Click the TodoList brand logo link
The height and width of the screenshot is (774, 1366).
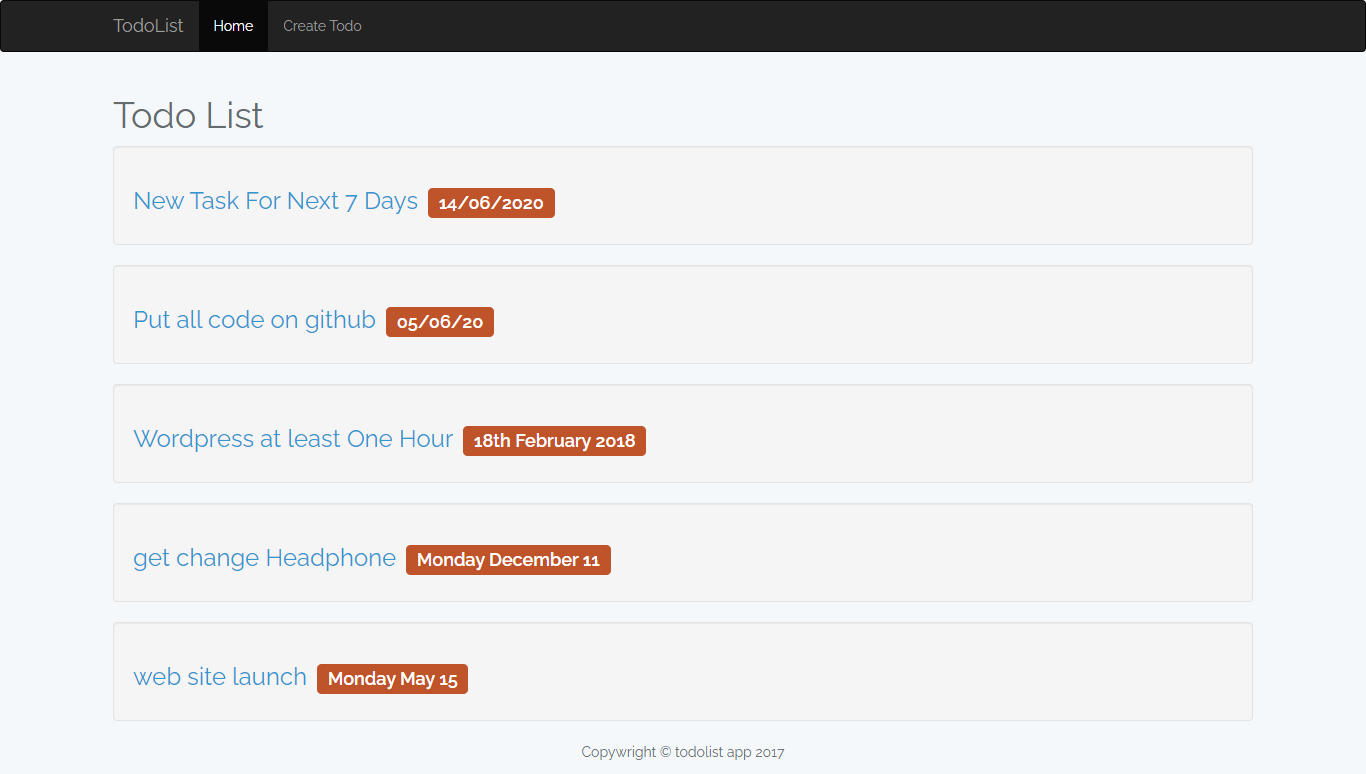148,26
